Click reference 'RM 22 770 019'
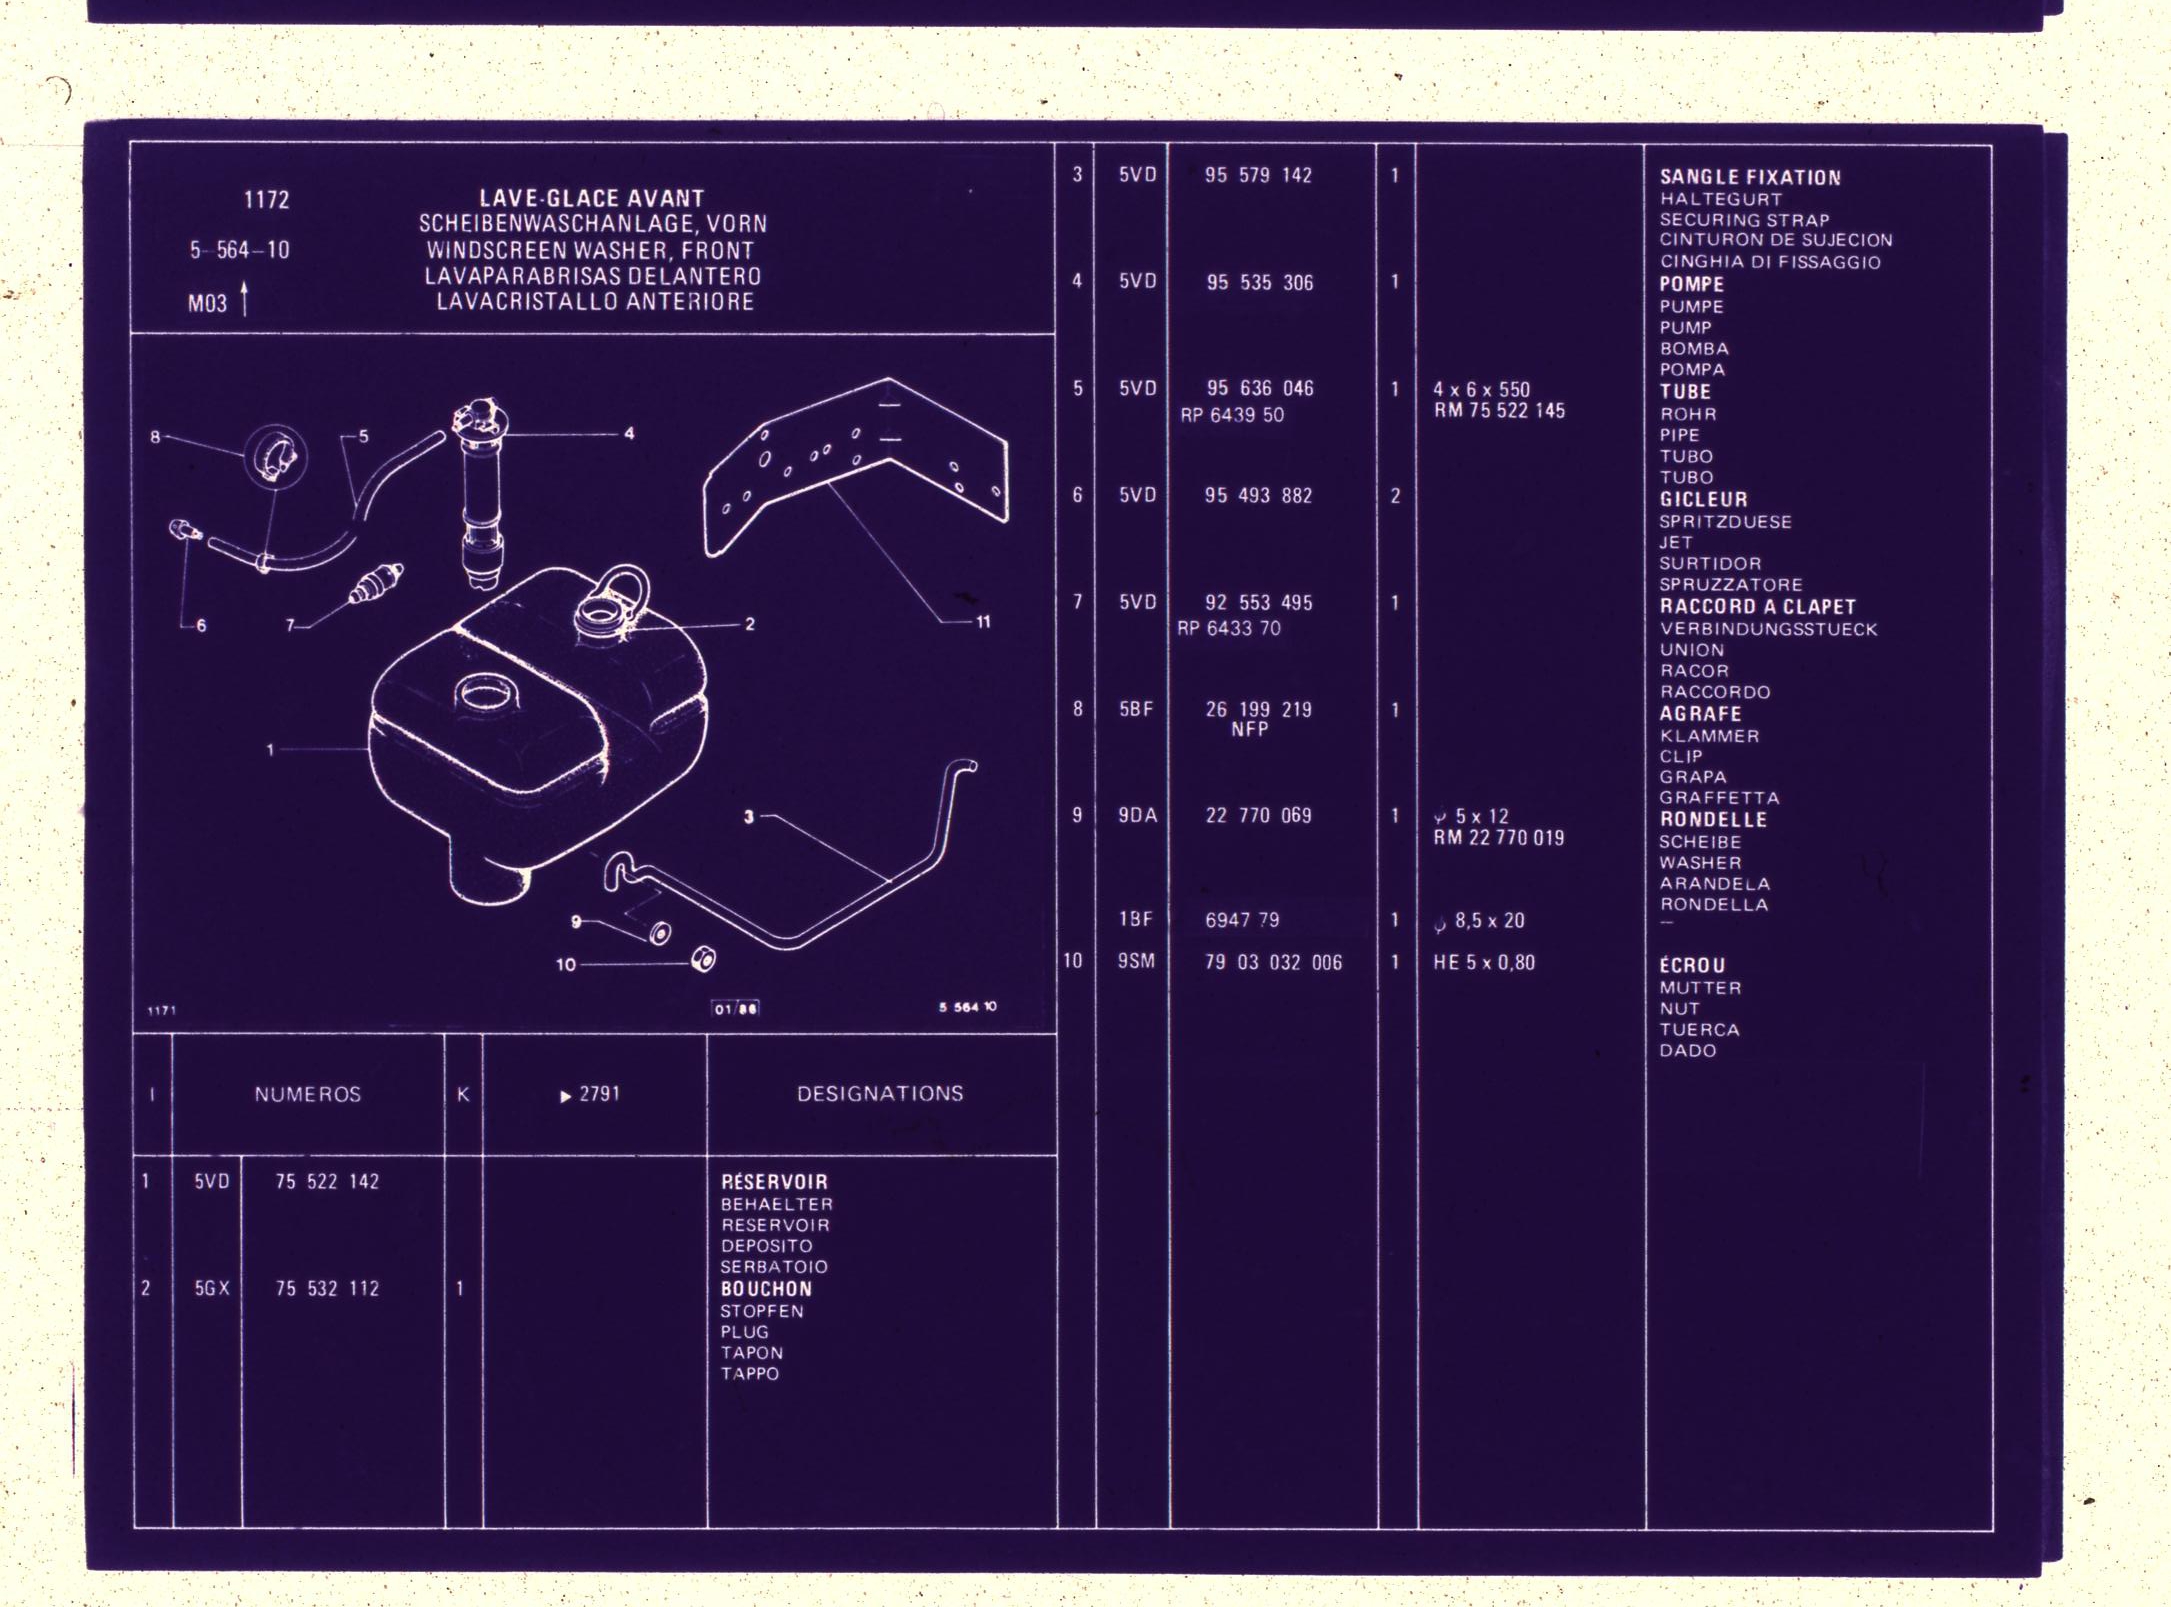2171x1607 pixels. [x=1499, y=838]
